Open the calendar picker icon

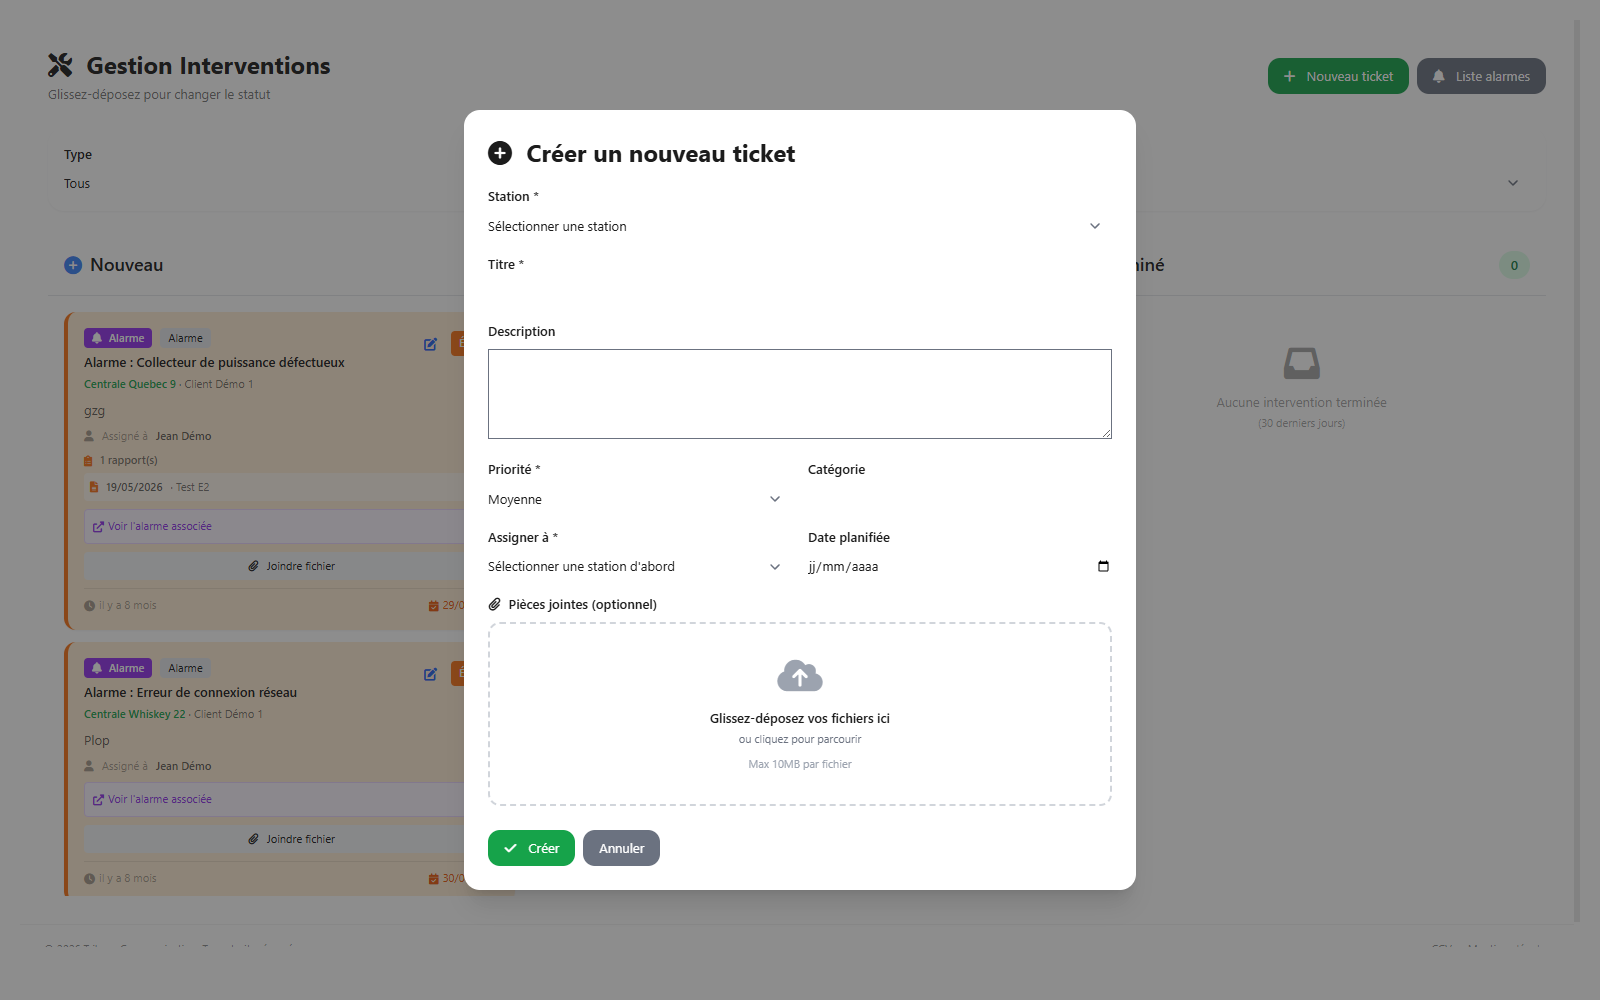coord(1103,566)
